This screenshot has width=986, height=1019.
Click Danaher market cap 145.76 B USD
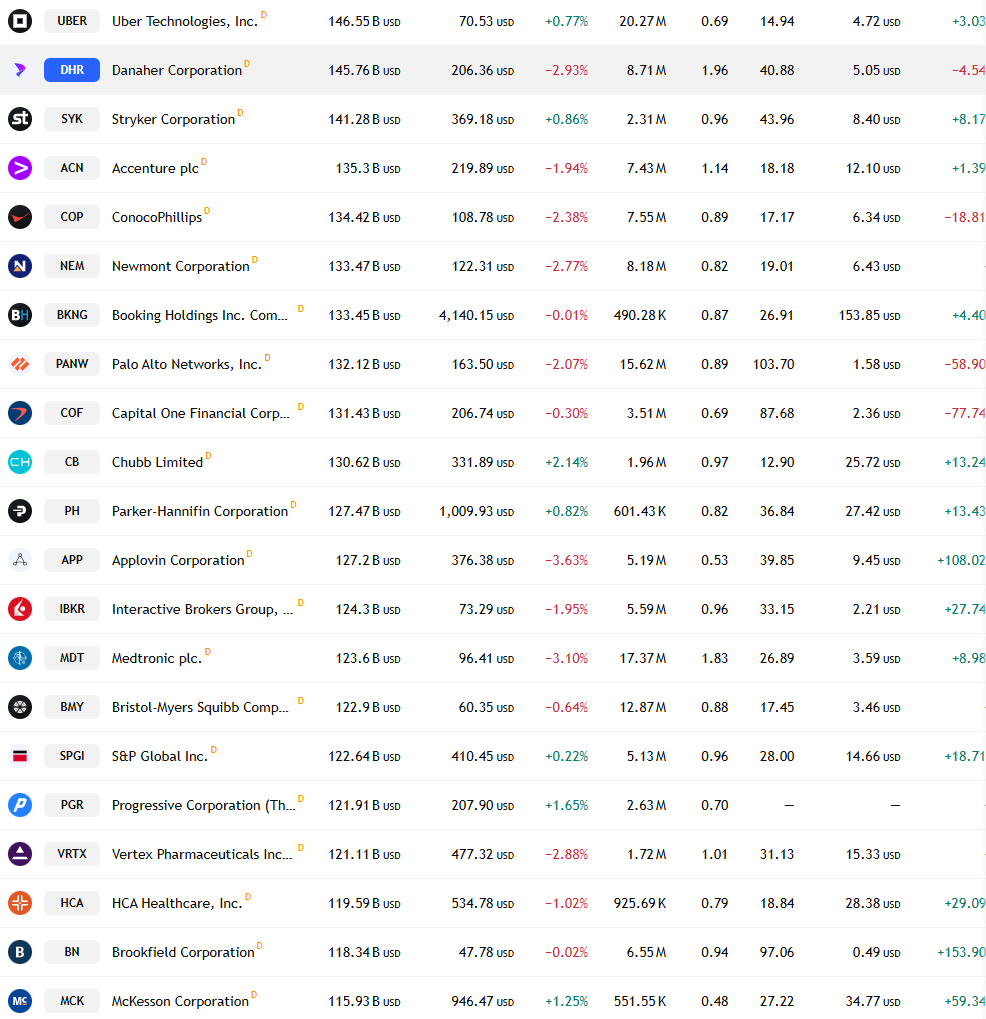click(x=364, y=70)
